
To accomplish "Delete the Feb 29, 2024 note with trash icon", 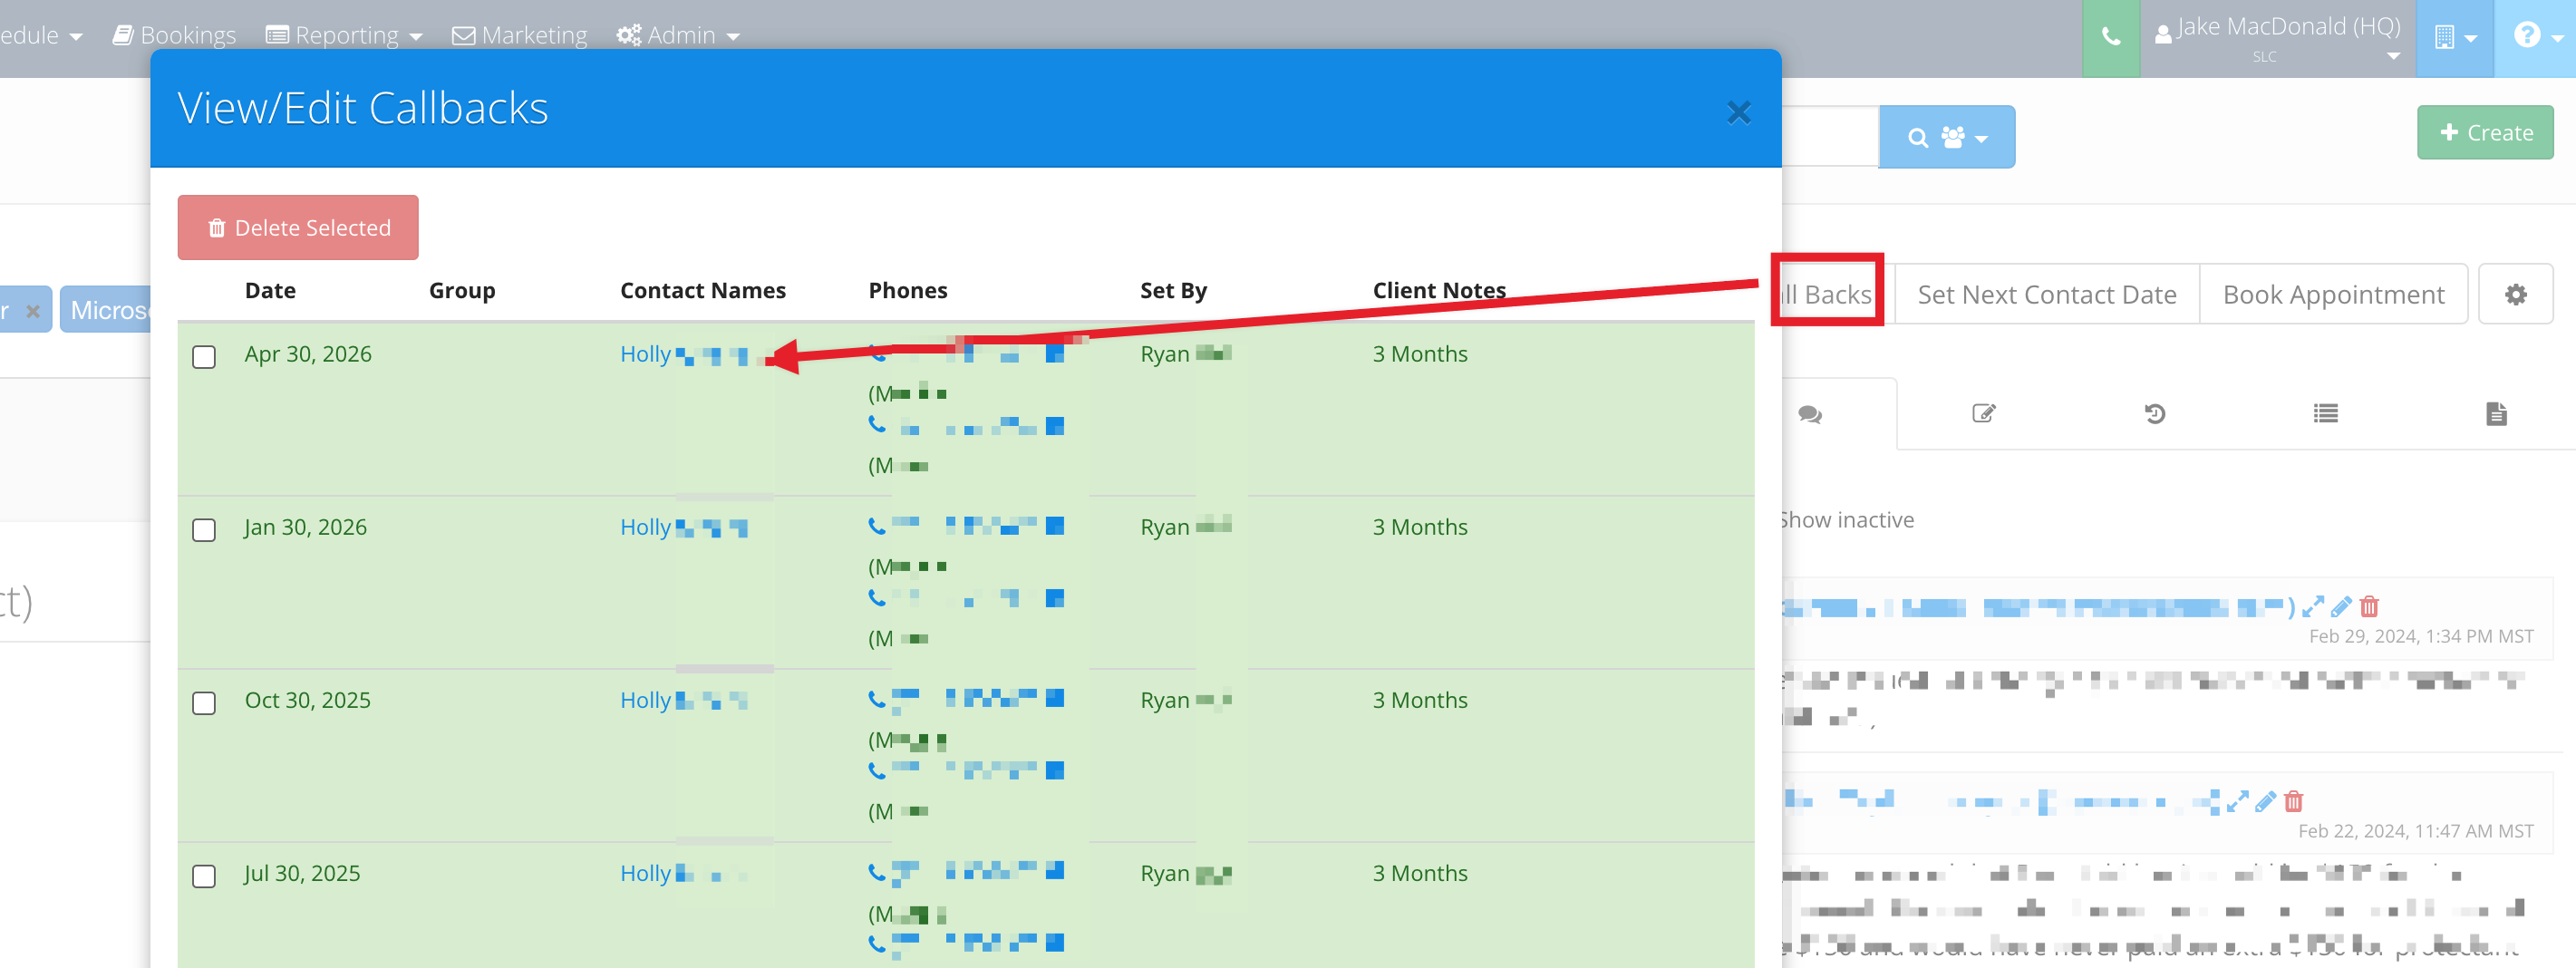I will [2369, 606].
